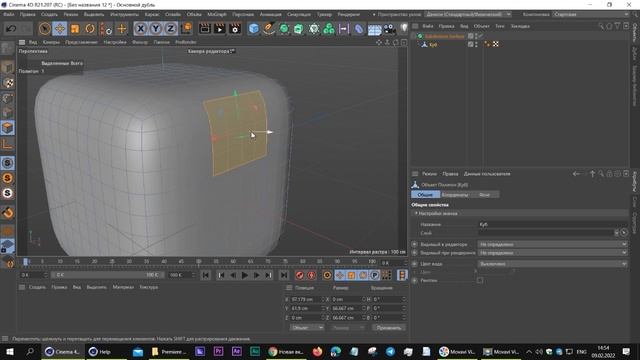The width and height of the screenshot is (640, 360).
Task: Activate the Rotate tool in the toolbar
Action: pos(90,29)
